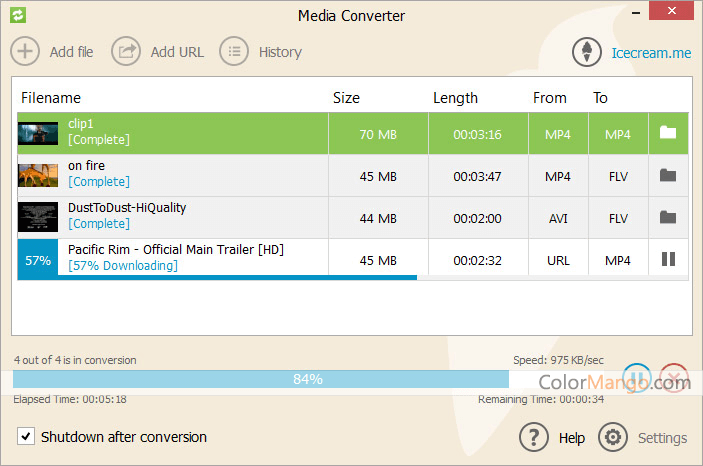
Task: Open output folder for on fire
Action: 668,176
